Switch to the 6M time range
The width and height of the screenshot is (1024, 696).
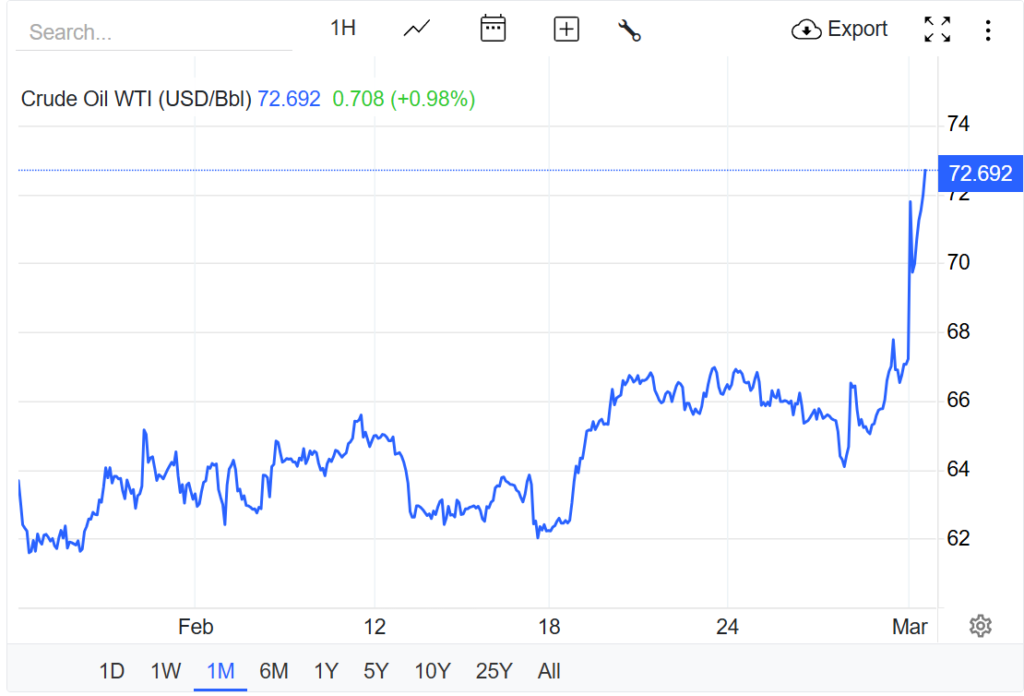273,670
